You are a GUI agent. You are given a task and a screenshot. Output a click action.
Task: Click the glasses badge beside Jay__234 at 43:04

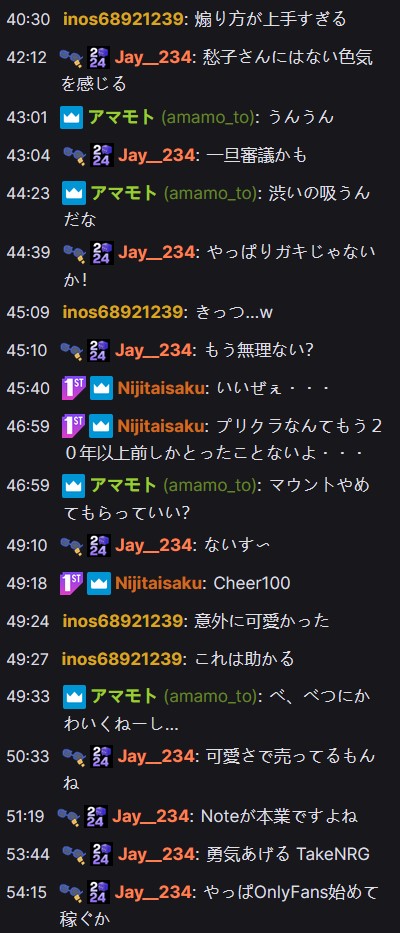click(74, 155)
